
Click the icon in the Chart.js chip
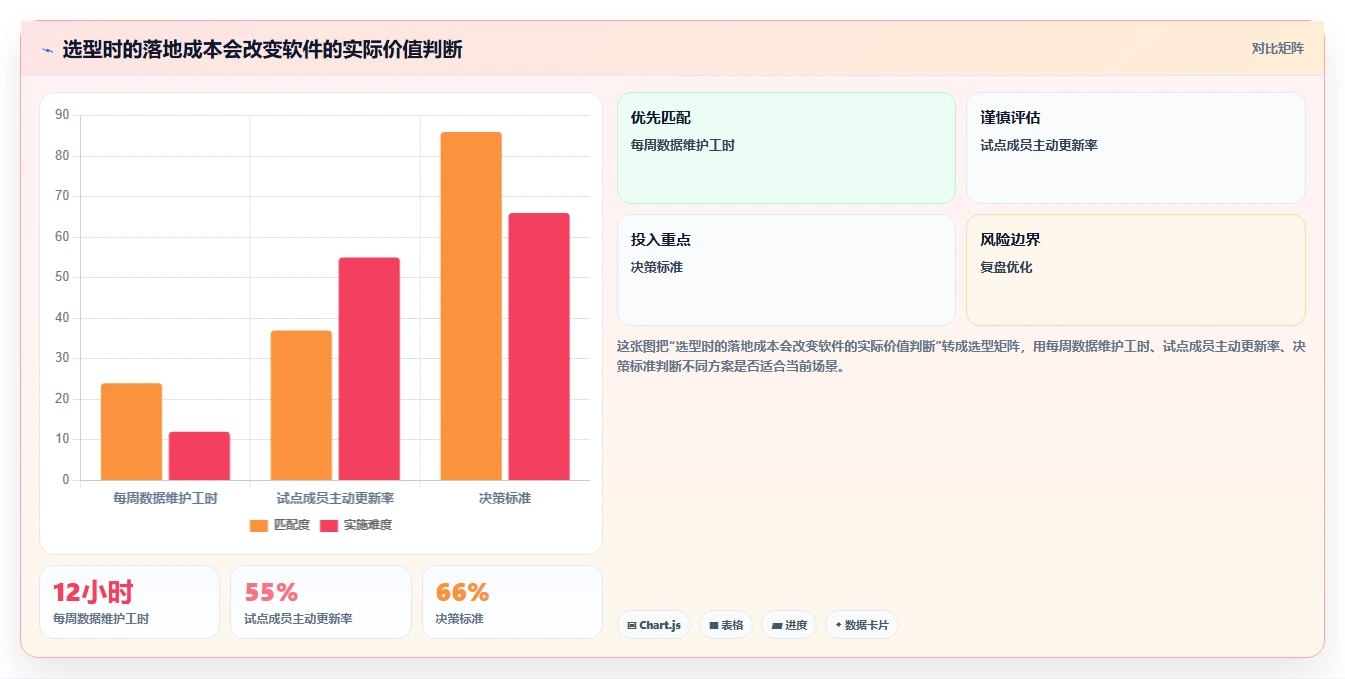coord(632,625)
